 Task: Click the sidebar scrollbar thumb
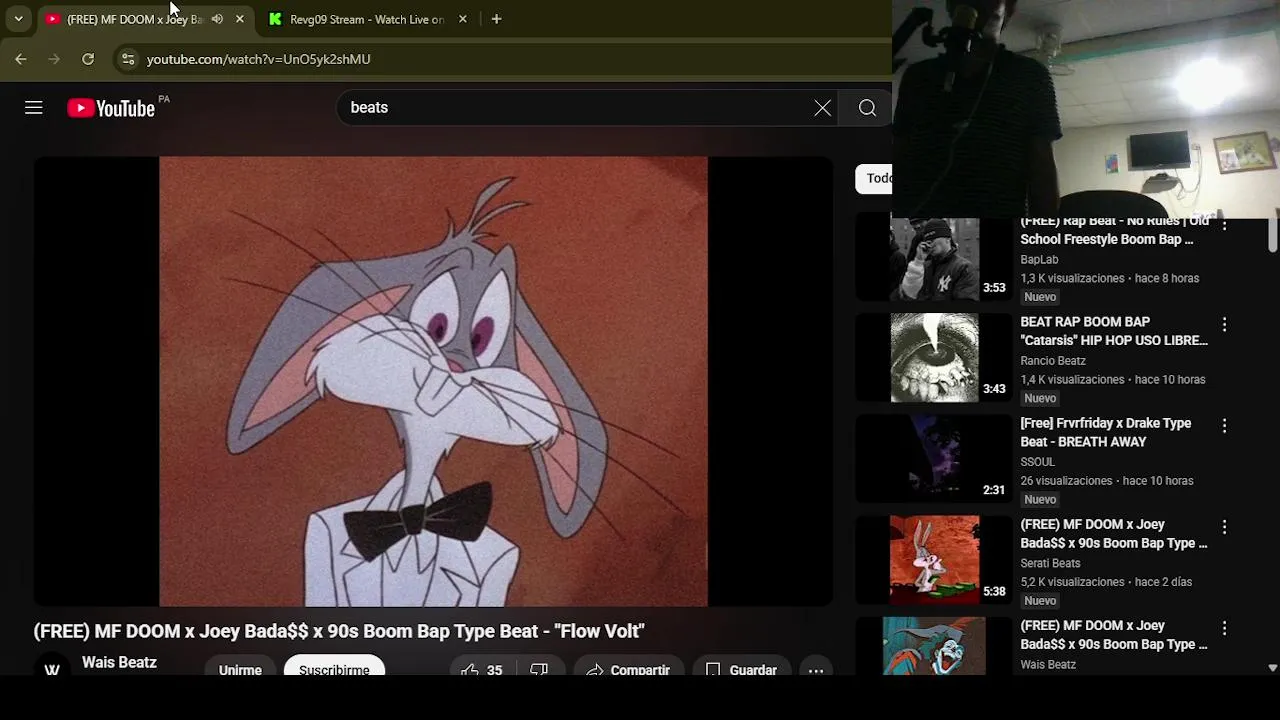tap(1272, 234)
